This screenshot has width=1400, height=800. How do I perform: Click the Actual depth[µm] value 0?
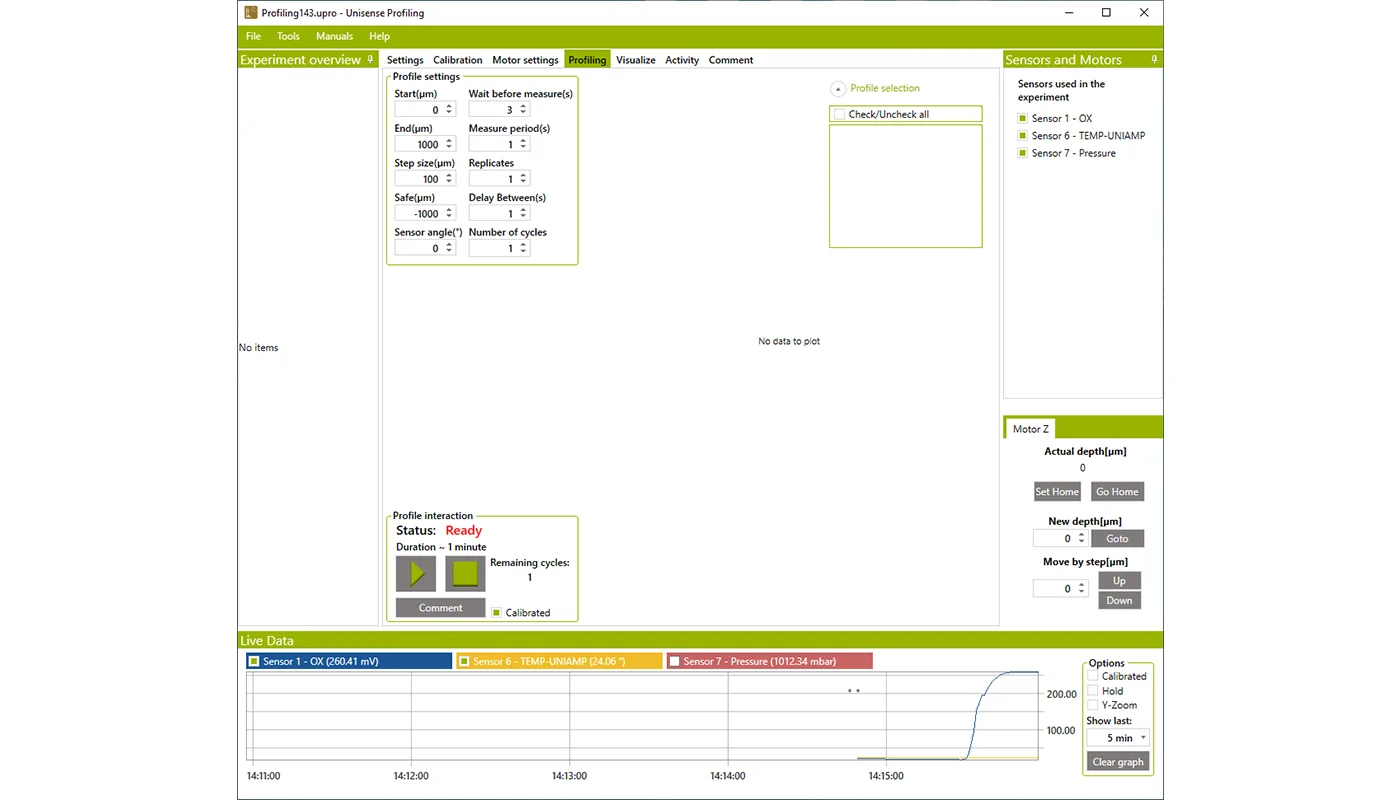pos(1082,468)
